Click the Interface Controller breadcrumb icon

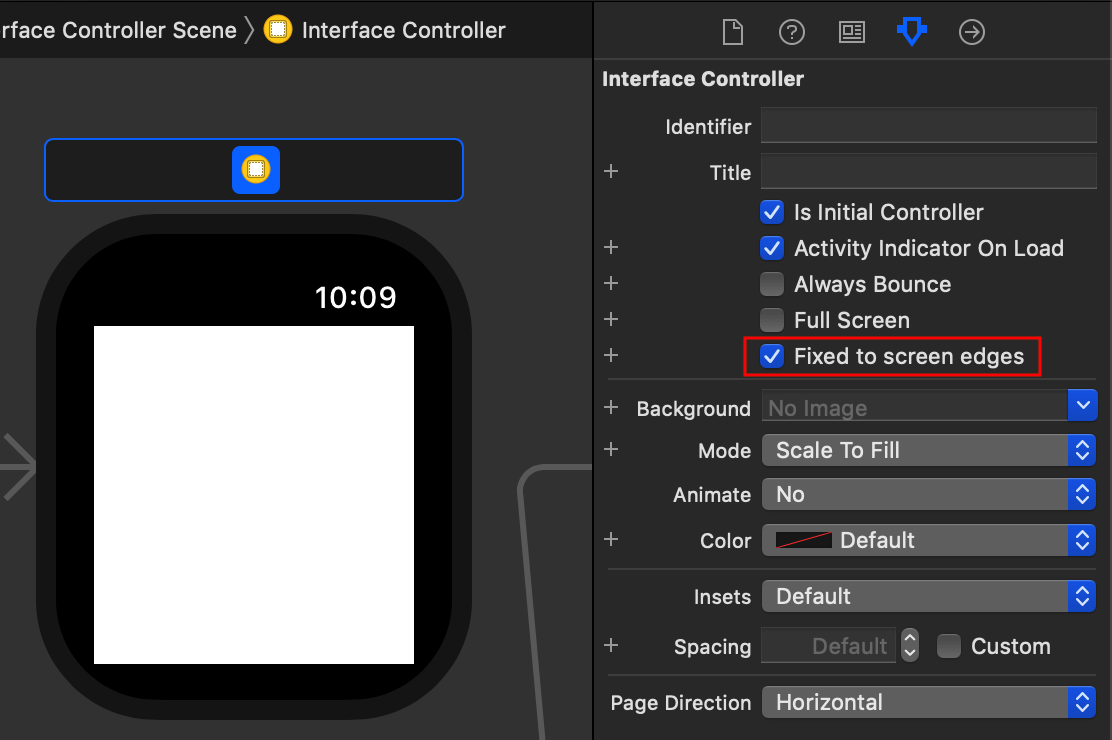278,30
